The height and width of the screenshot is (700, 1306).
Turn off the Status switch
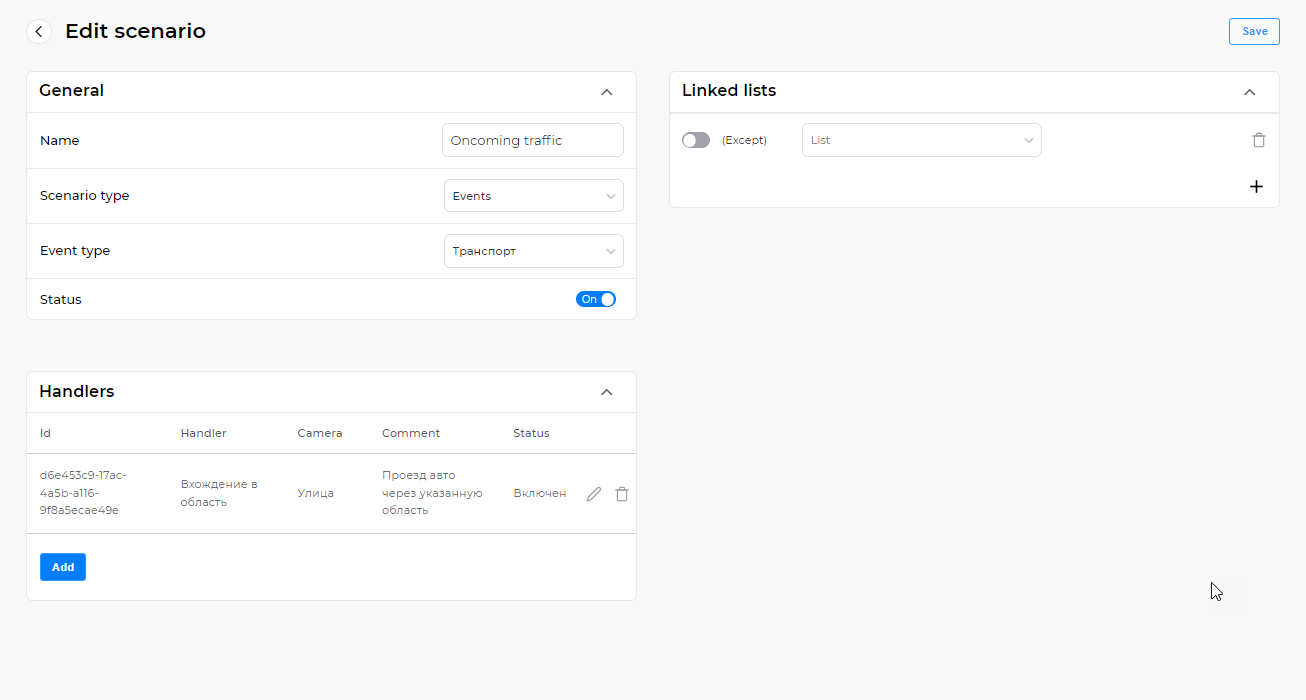[x=596, y=299]
